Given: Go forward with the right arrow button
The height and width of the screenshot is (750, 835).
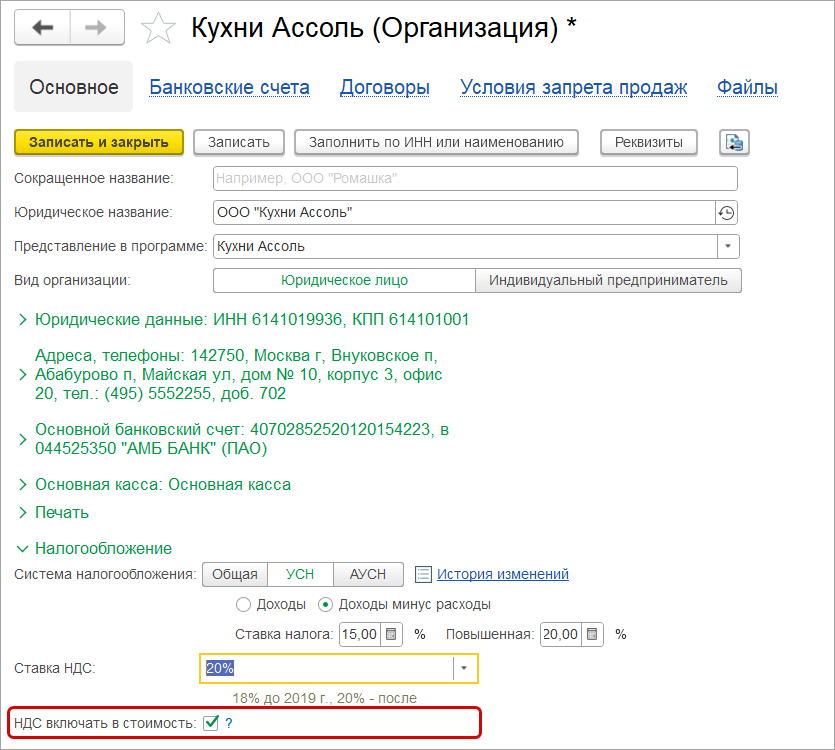Looking at the screenshot, I should [97, 27].
